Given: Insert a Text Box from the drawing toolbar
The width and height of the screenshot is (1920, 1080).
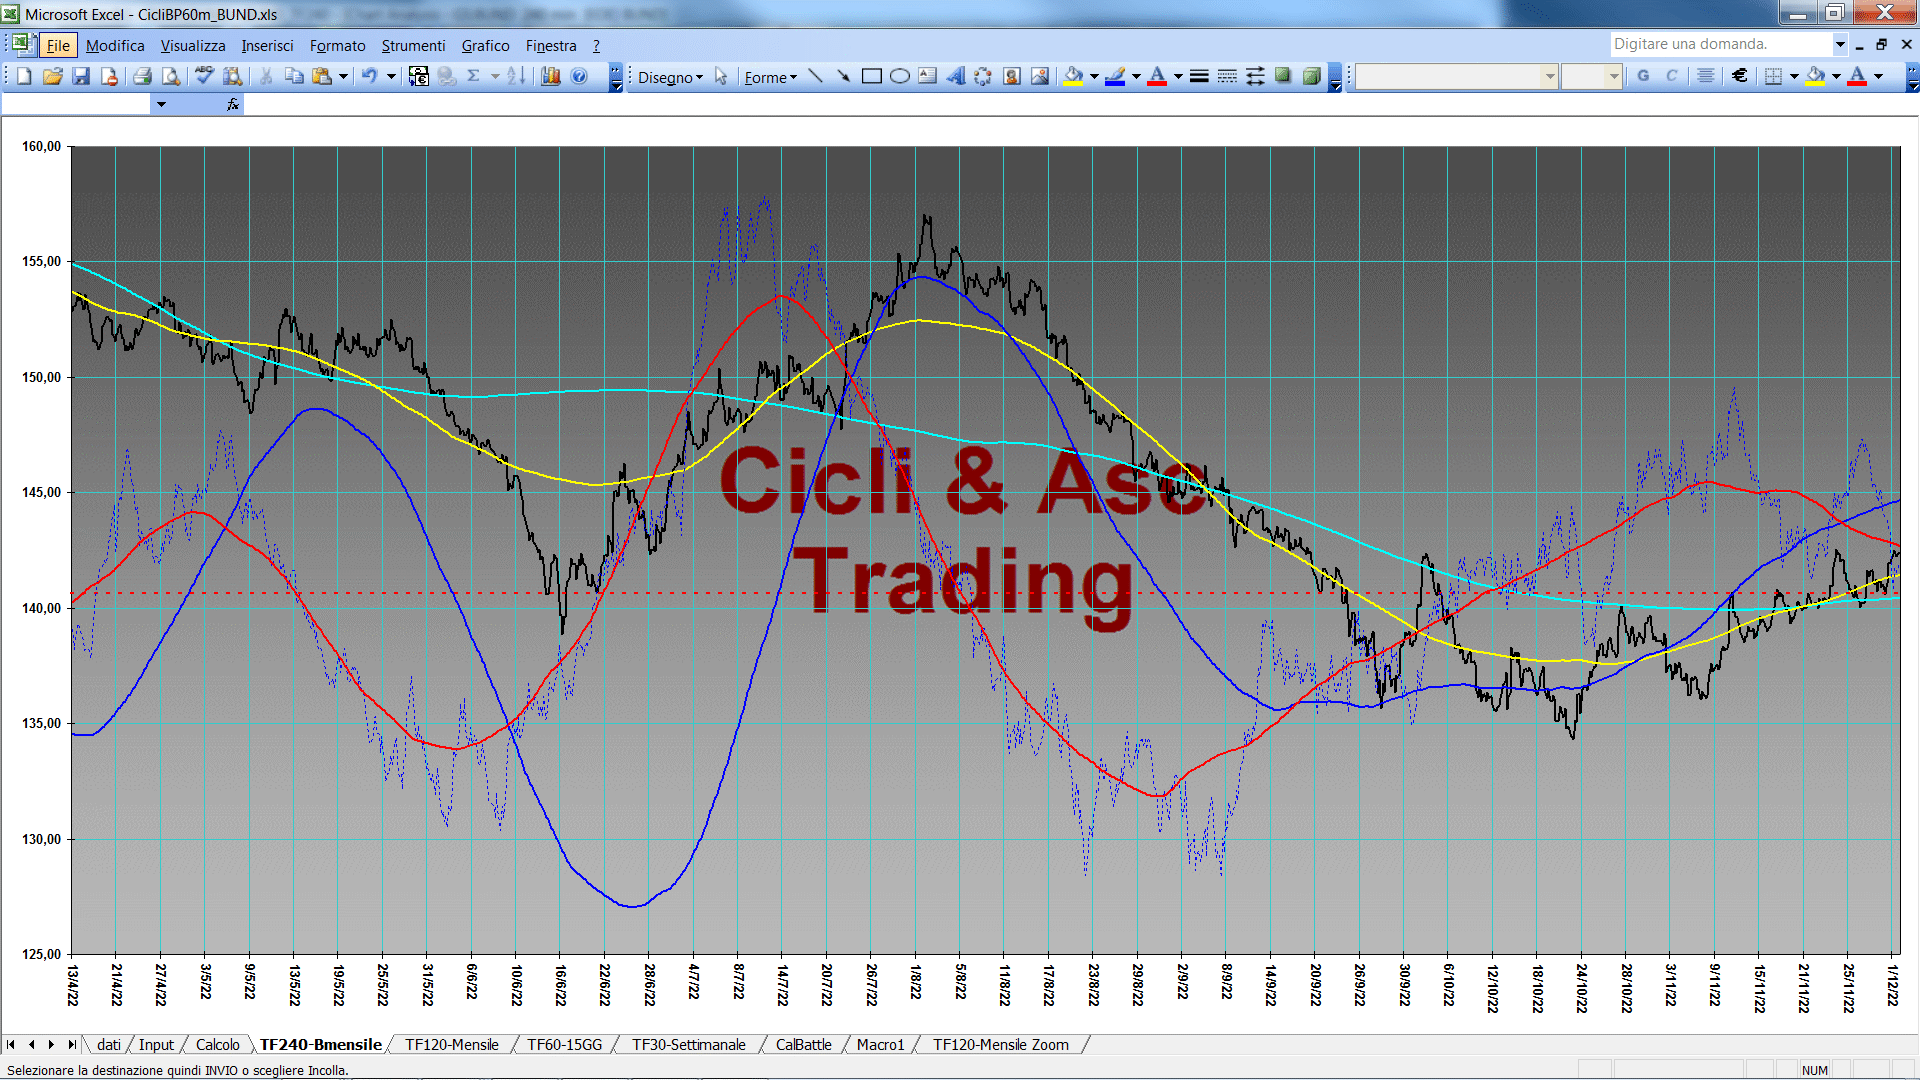Looking at the screenshot, I should point(927,76).
